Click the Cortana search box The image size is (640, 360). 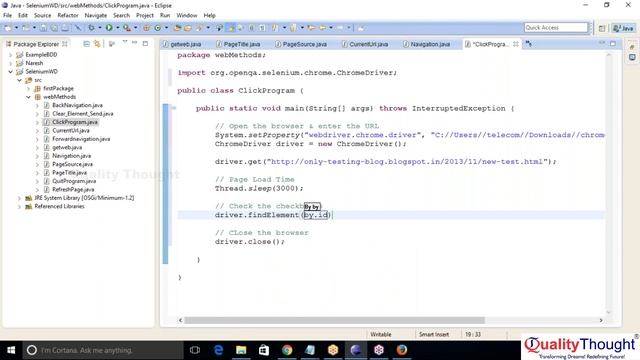click(103, 350)
